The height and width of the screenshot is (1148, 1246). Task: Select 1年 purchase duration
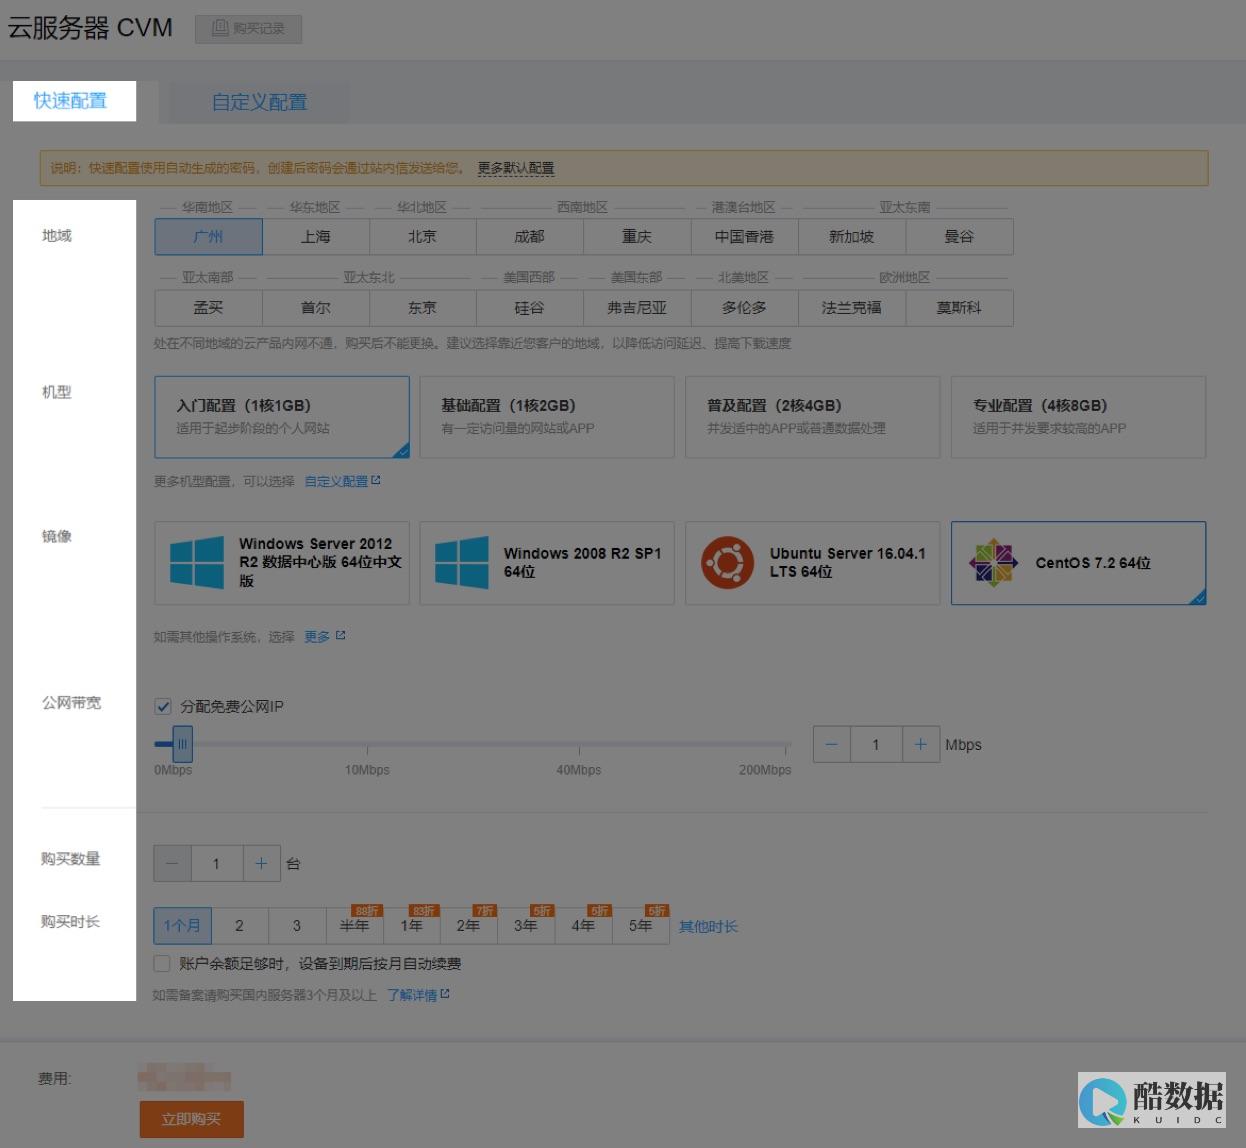(x=412, y=926)
